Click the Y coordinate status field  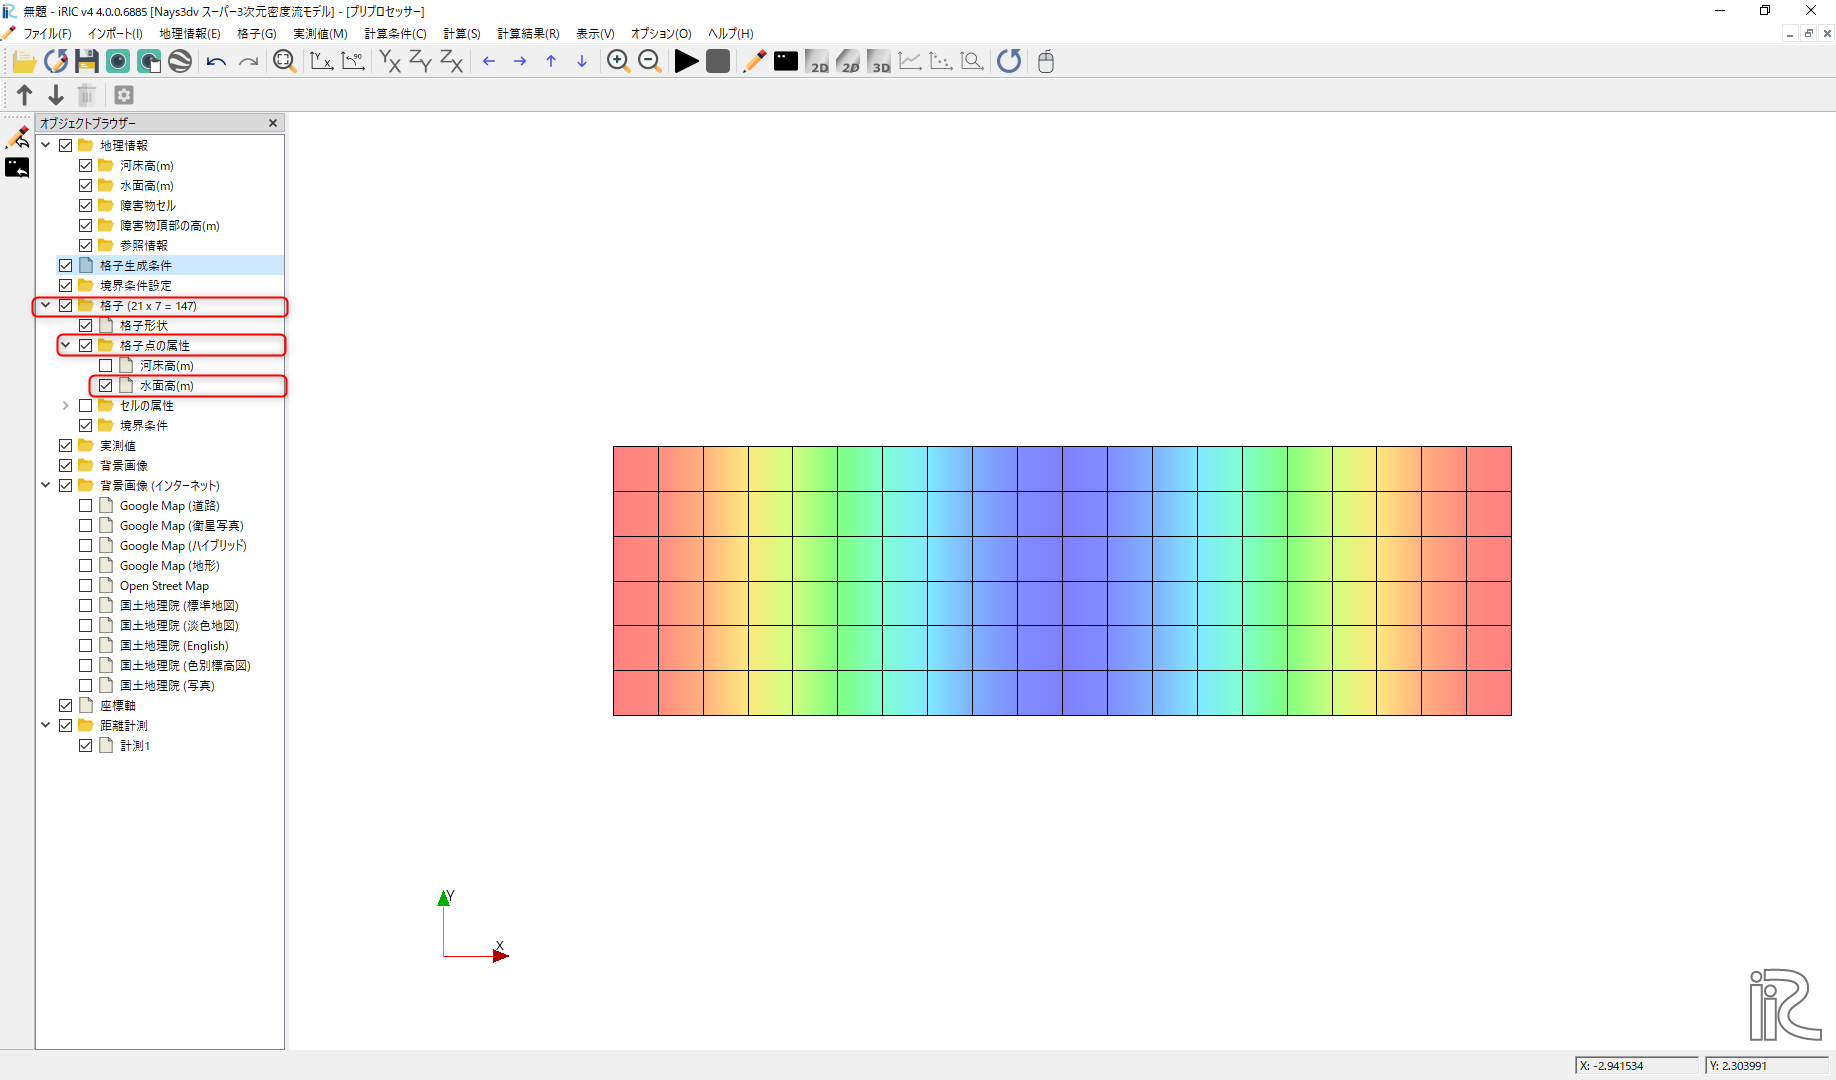[x=1767, y=1066]
